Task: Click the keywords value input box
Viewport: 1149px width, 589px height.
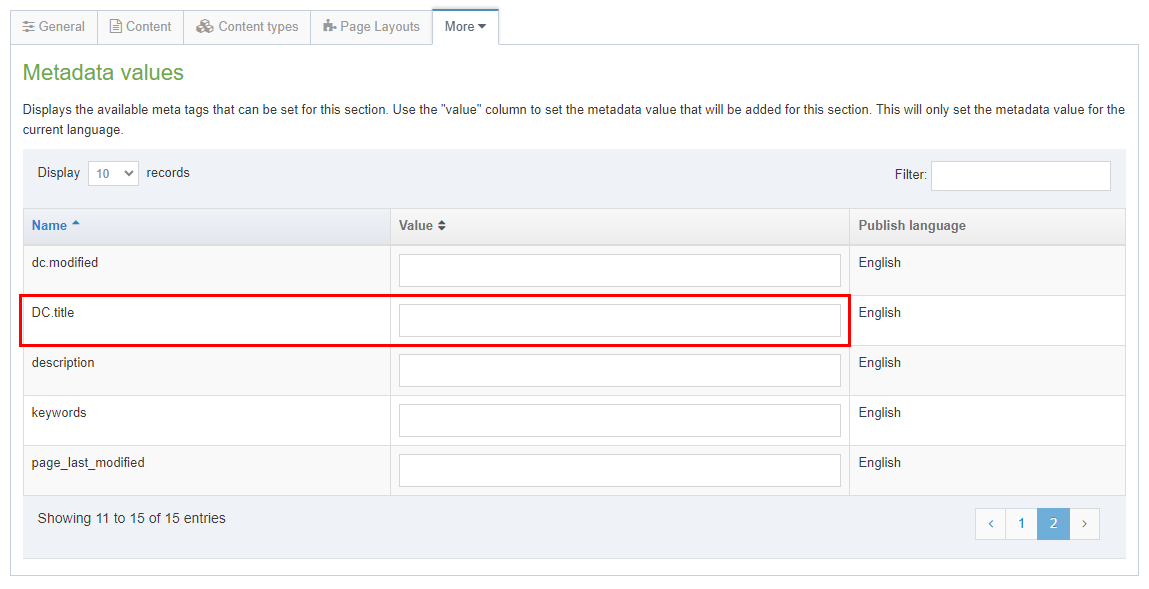Action: point(619,420)
